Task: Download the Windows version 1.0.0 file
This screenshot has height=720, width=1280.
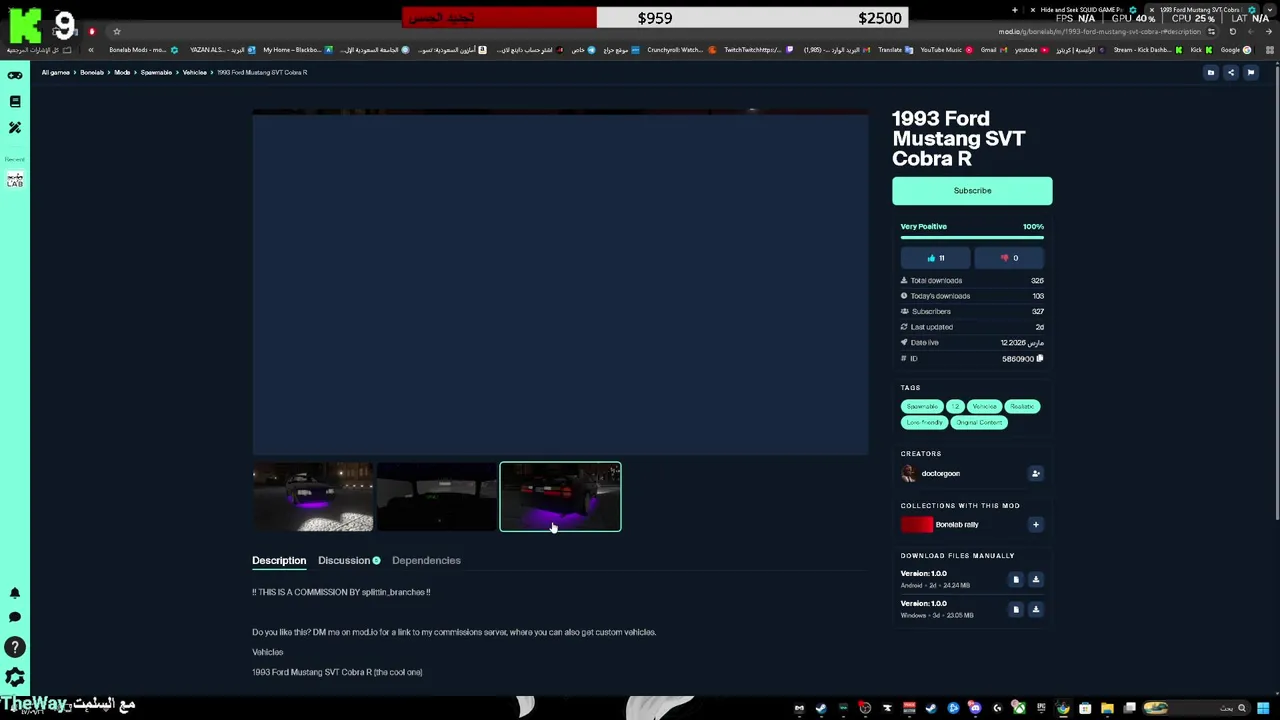Action: point(1036,609)
